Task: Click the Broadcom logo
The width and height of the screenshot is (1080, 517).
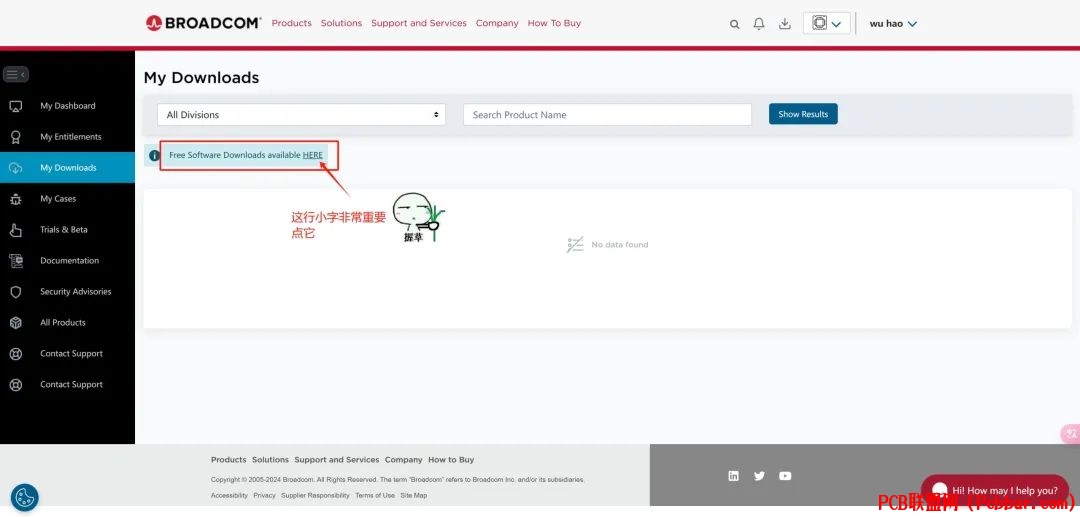Action: coord(203,23)
